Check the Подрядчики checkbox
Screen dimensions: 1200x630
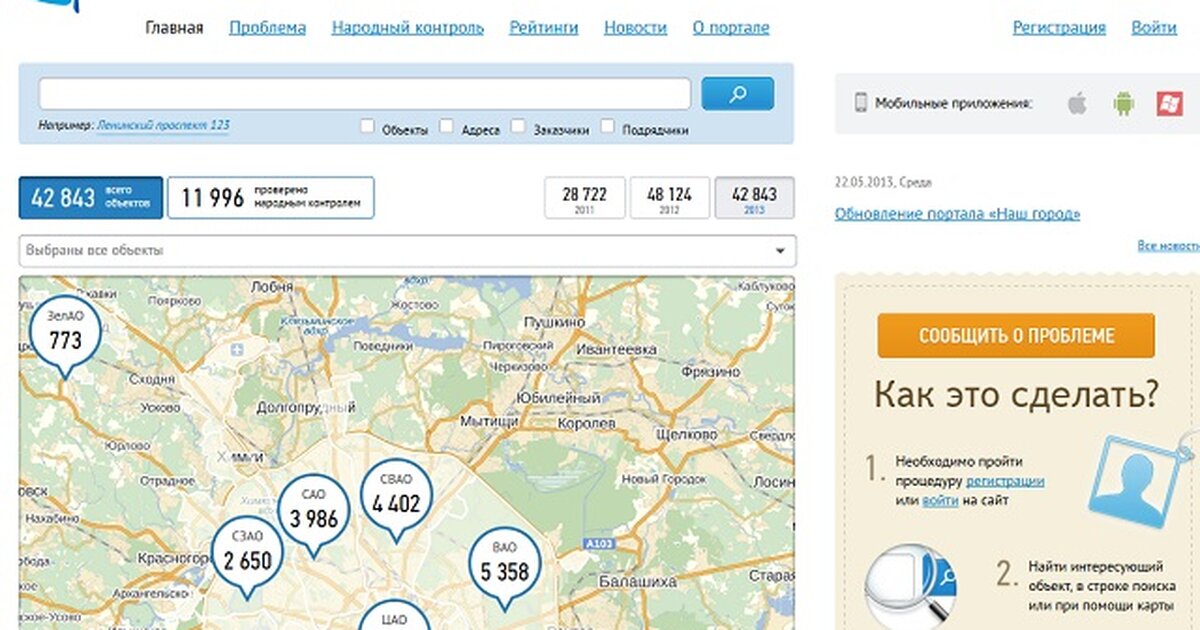tap(607, 127)
